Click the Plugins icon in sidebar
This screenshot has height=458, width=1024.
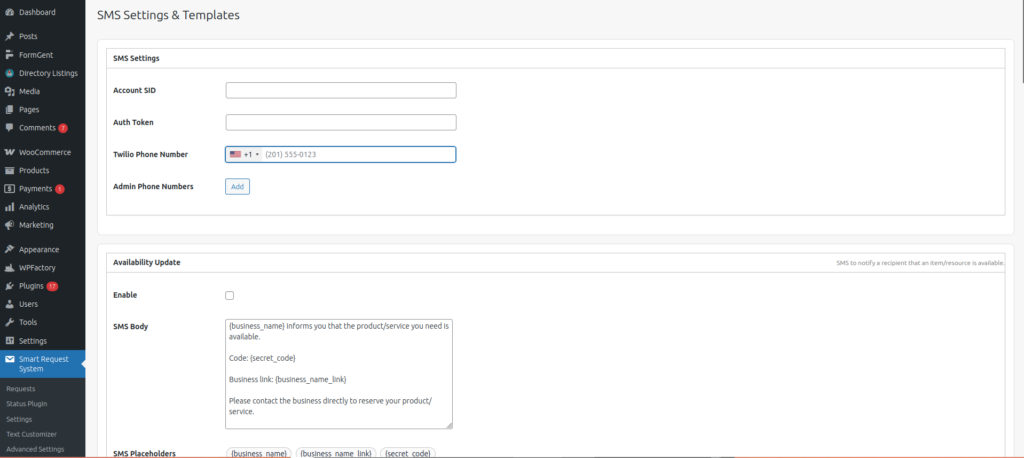tap(9, 286)
